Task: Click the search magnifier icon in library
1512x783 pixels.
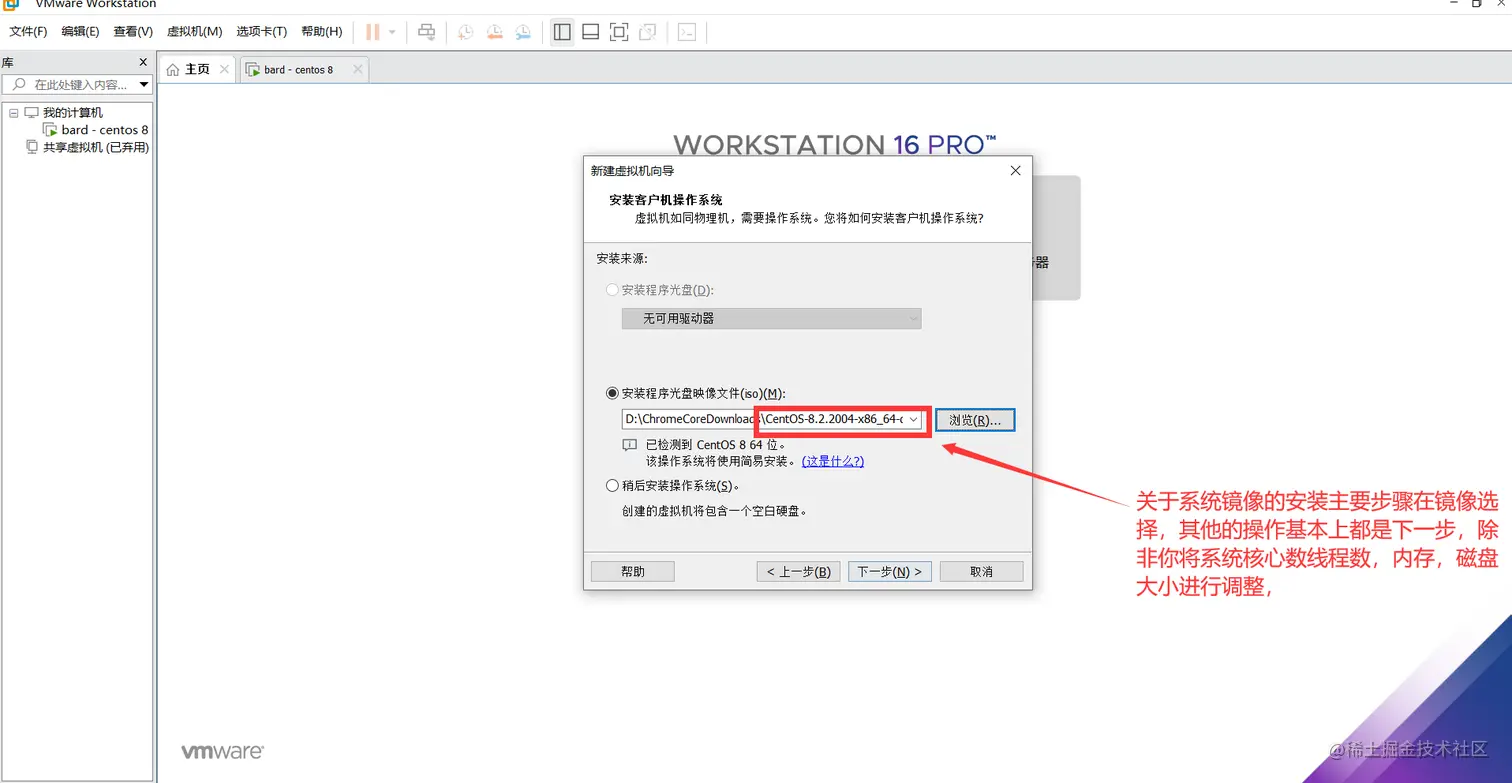Action: [19, 85]
